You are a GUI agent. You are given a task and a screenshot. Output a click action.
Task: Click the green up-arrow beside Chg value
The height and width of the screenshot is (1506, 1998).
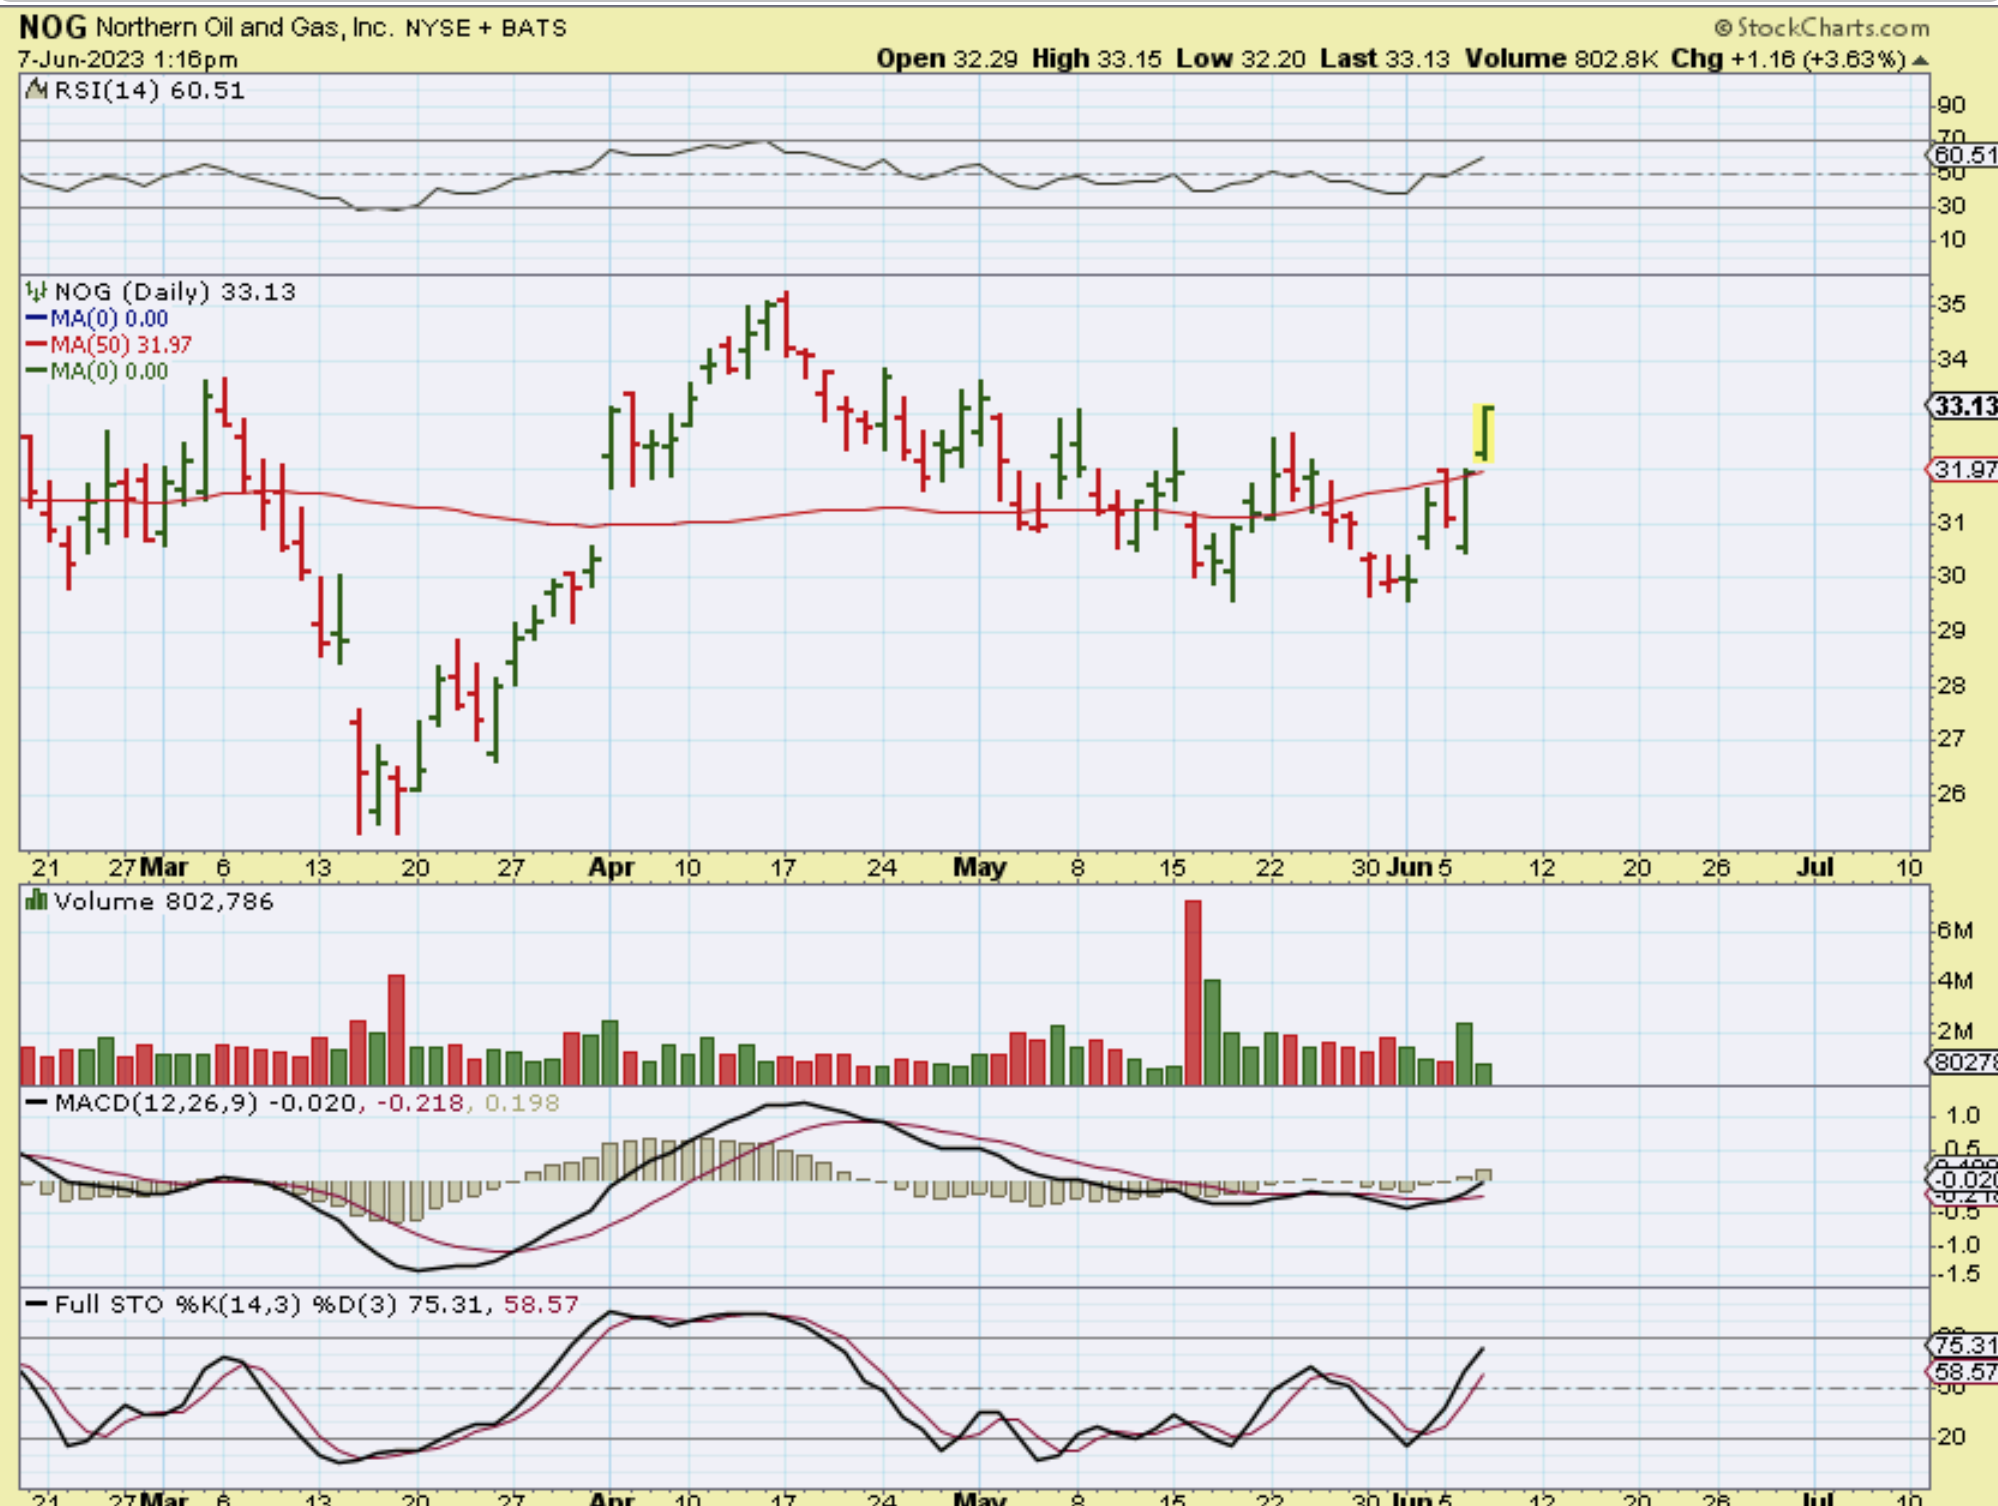tap(1920, 60)
